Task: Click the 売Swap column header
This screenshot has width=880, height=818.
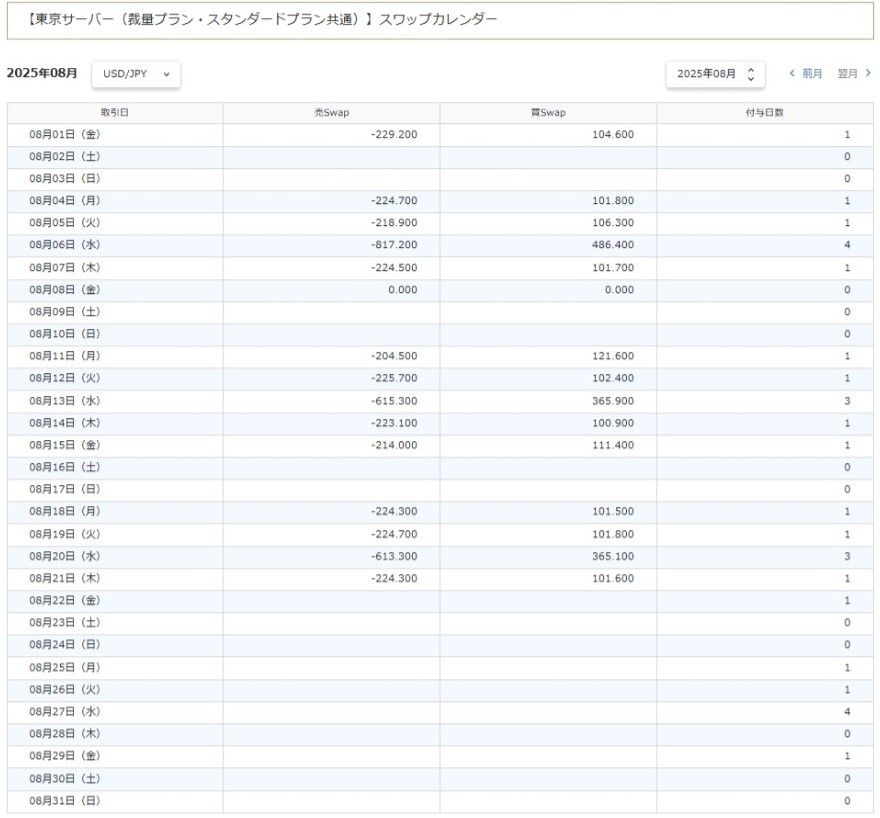Action: coord(332,113)
